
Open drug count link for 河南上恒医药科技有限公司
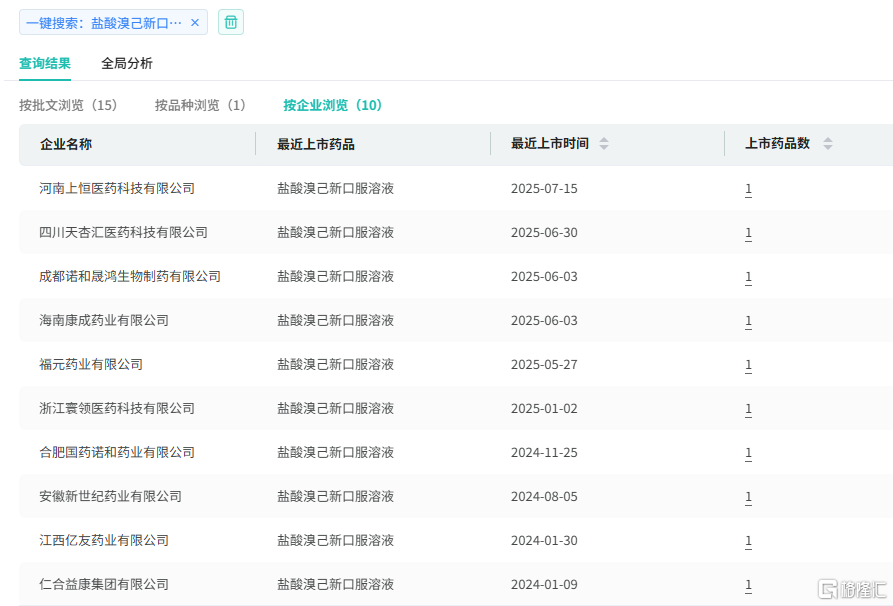coord(748,189)
